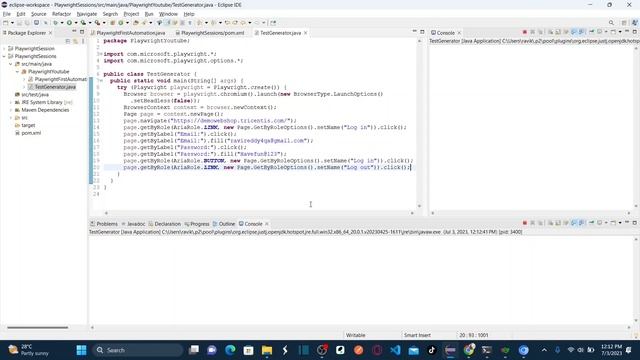This screenshot has width=640, height=360.
Task: Close the bottom Console tab
Action: pyautogui.click(x=267, y=224)
